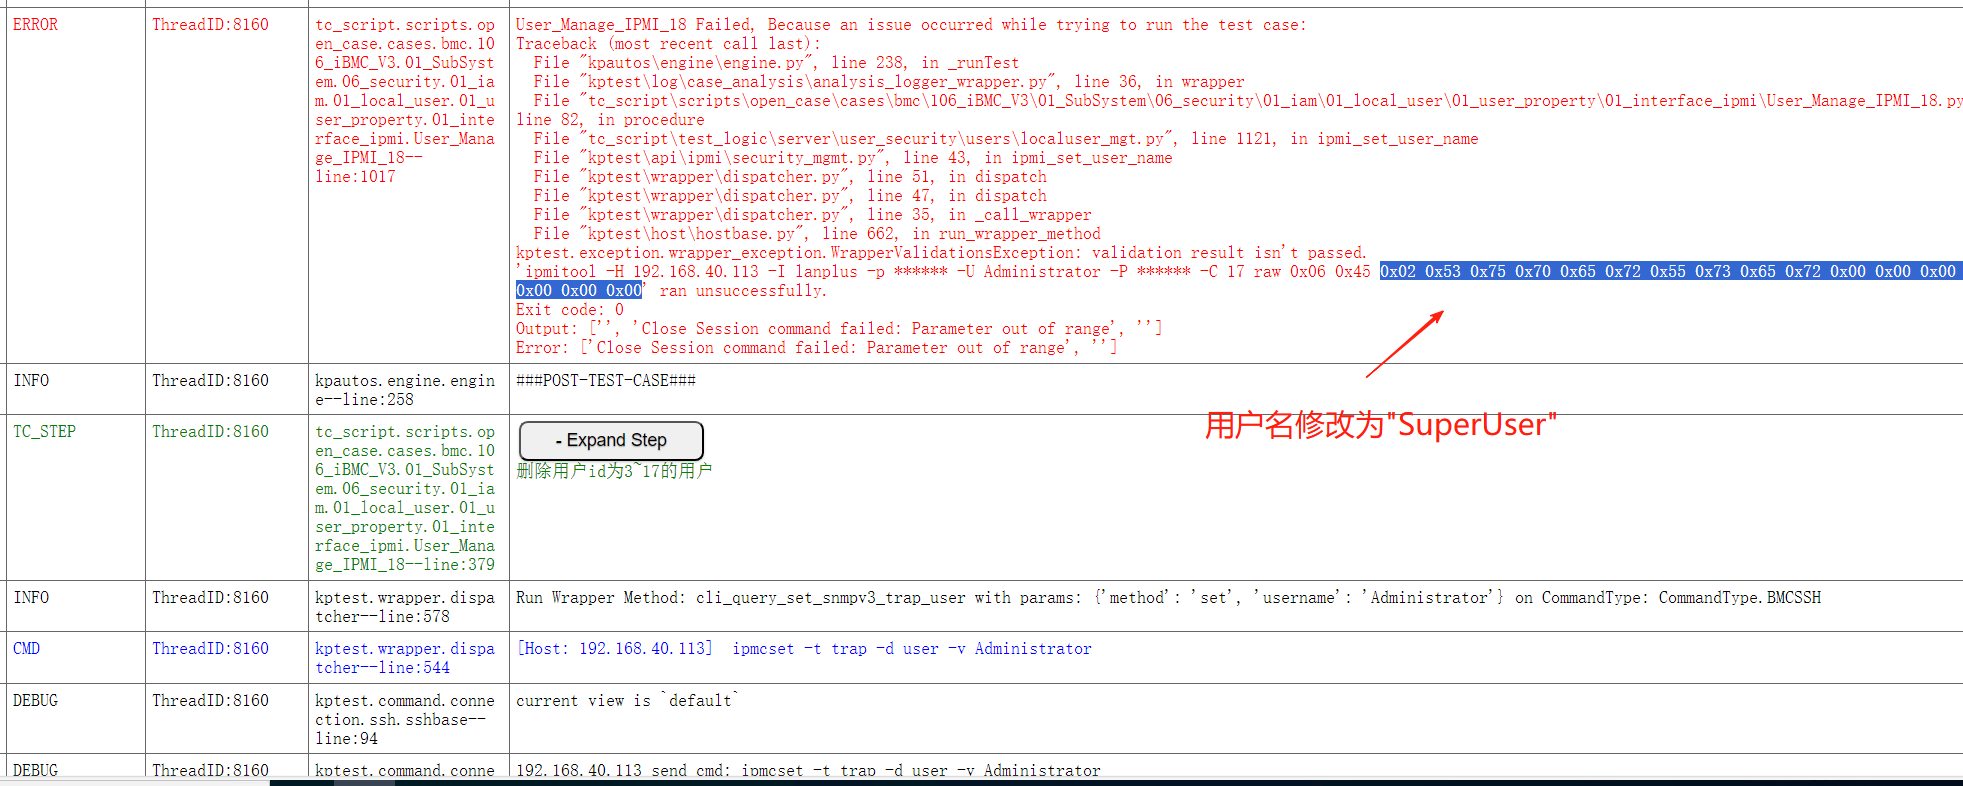Click the Expand Step button
The height and width of the screenshot is (786, 1963).
point(611,441)
